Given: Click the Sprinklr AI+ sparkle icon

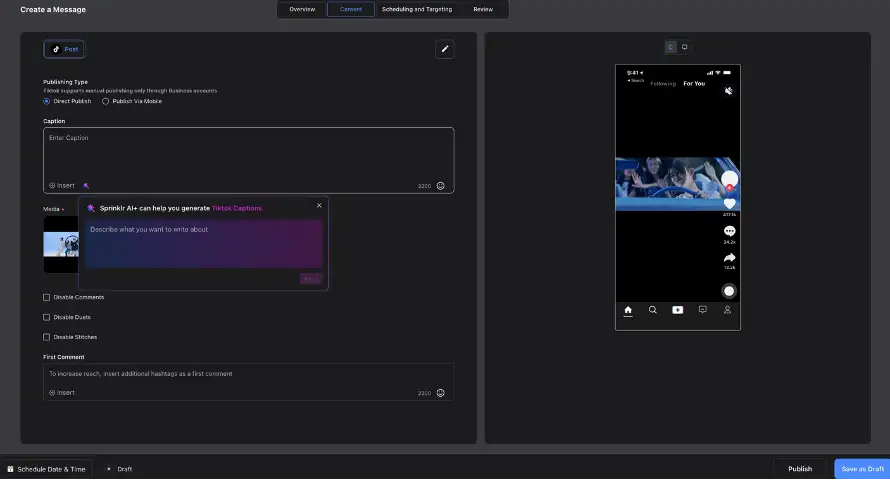Looking at the screenshot, I should (91, 208).
